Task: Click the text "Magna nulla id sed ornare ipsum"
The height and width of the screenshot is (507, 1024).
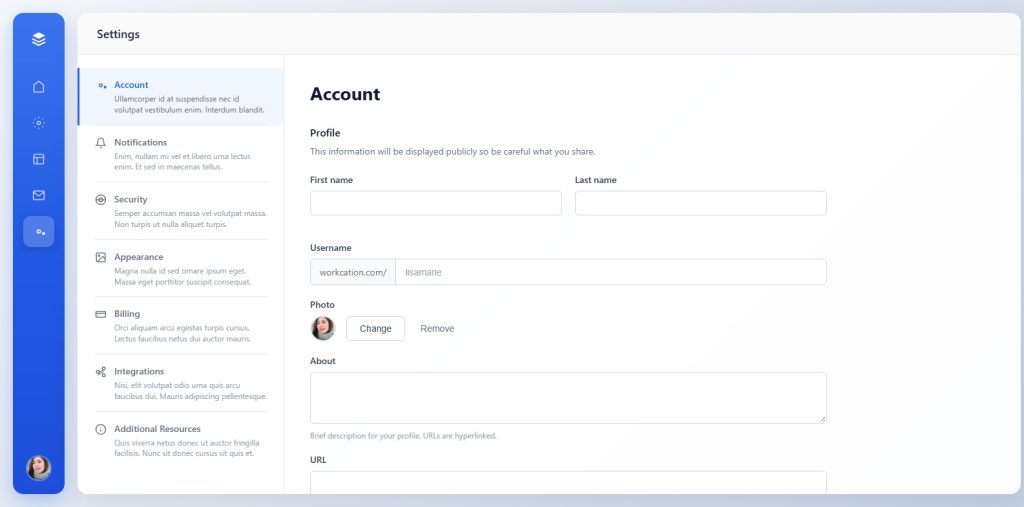Action: pyautogui.click(x=171, y=271)
